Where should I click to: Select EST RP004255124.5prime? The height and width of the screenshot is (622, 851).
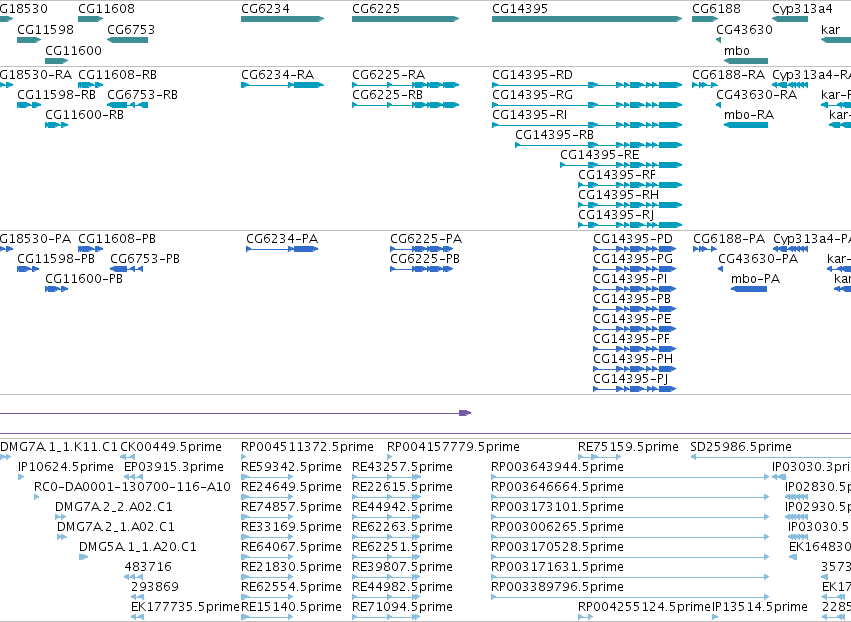click(x=644, y=607)
